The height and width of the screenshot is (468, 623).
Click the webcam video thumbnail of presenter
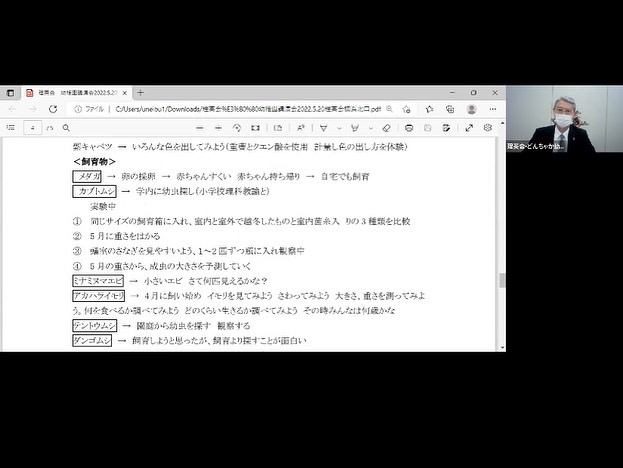point(564,119)
